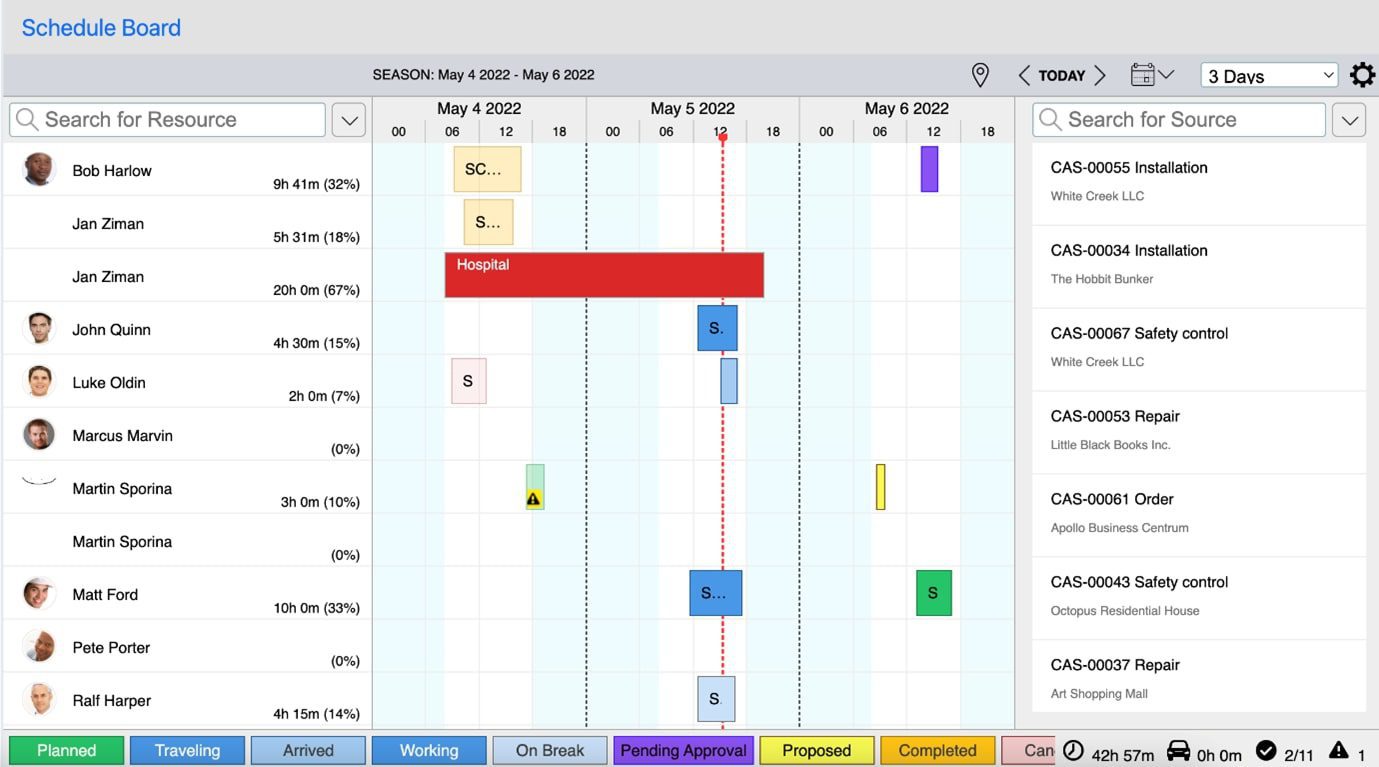1379x767 pixels.
Task: Toggle the Pending Approval status filter
Action: point(684,751)
